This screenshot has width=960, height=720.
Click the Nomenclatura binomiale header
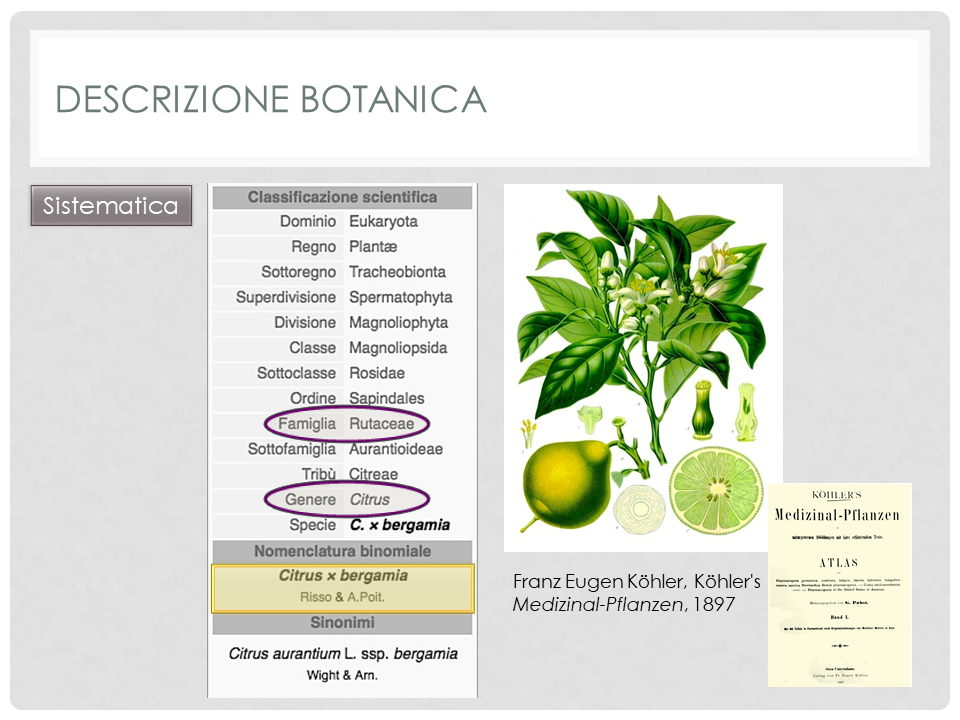tap(342, 551)
